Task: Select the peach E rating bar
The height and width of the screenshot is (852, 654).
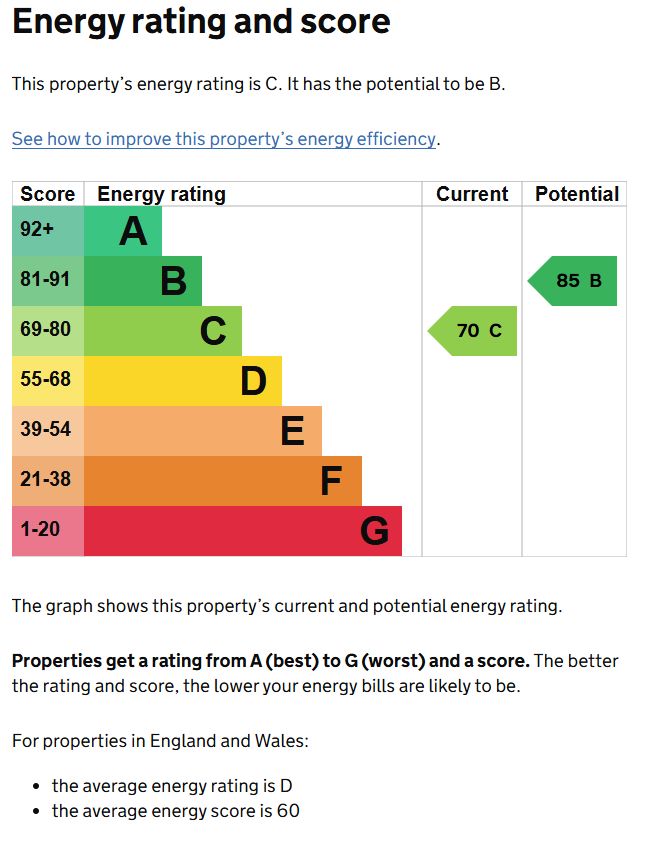Action: point(203,431)
